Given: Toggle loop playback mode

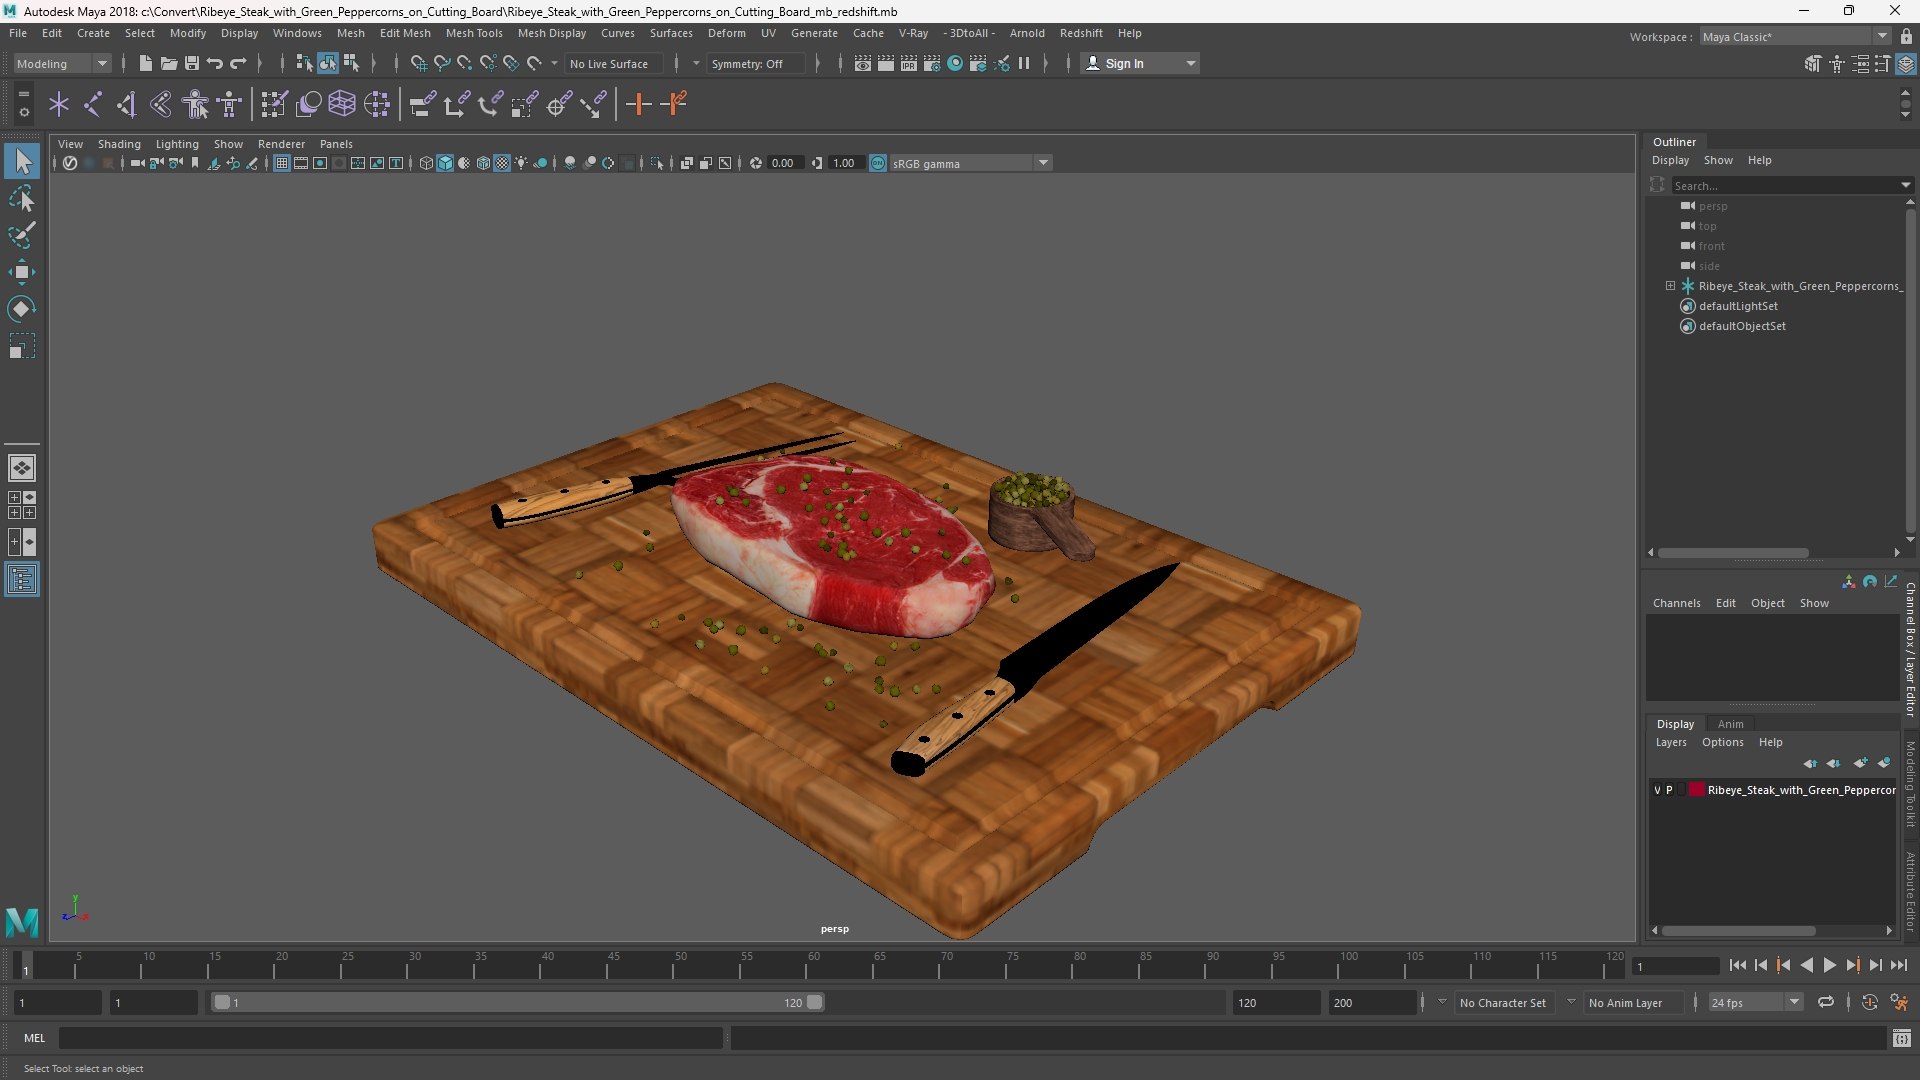Looking at the screenshot, I should click(1826, 1002).
